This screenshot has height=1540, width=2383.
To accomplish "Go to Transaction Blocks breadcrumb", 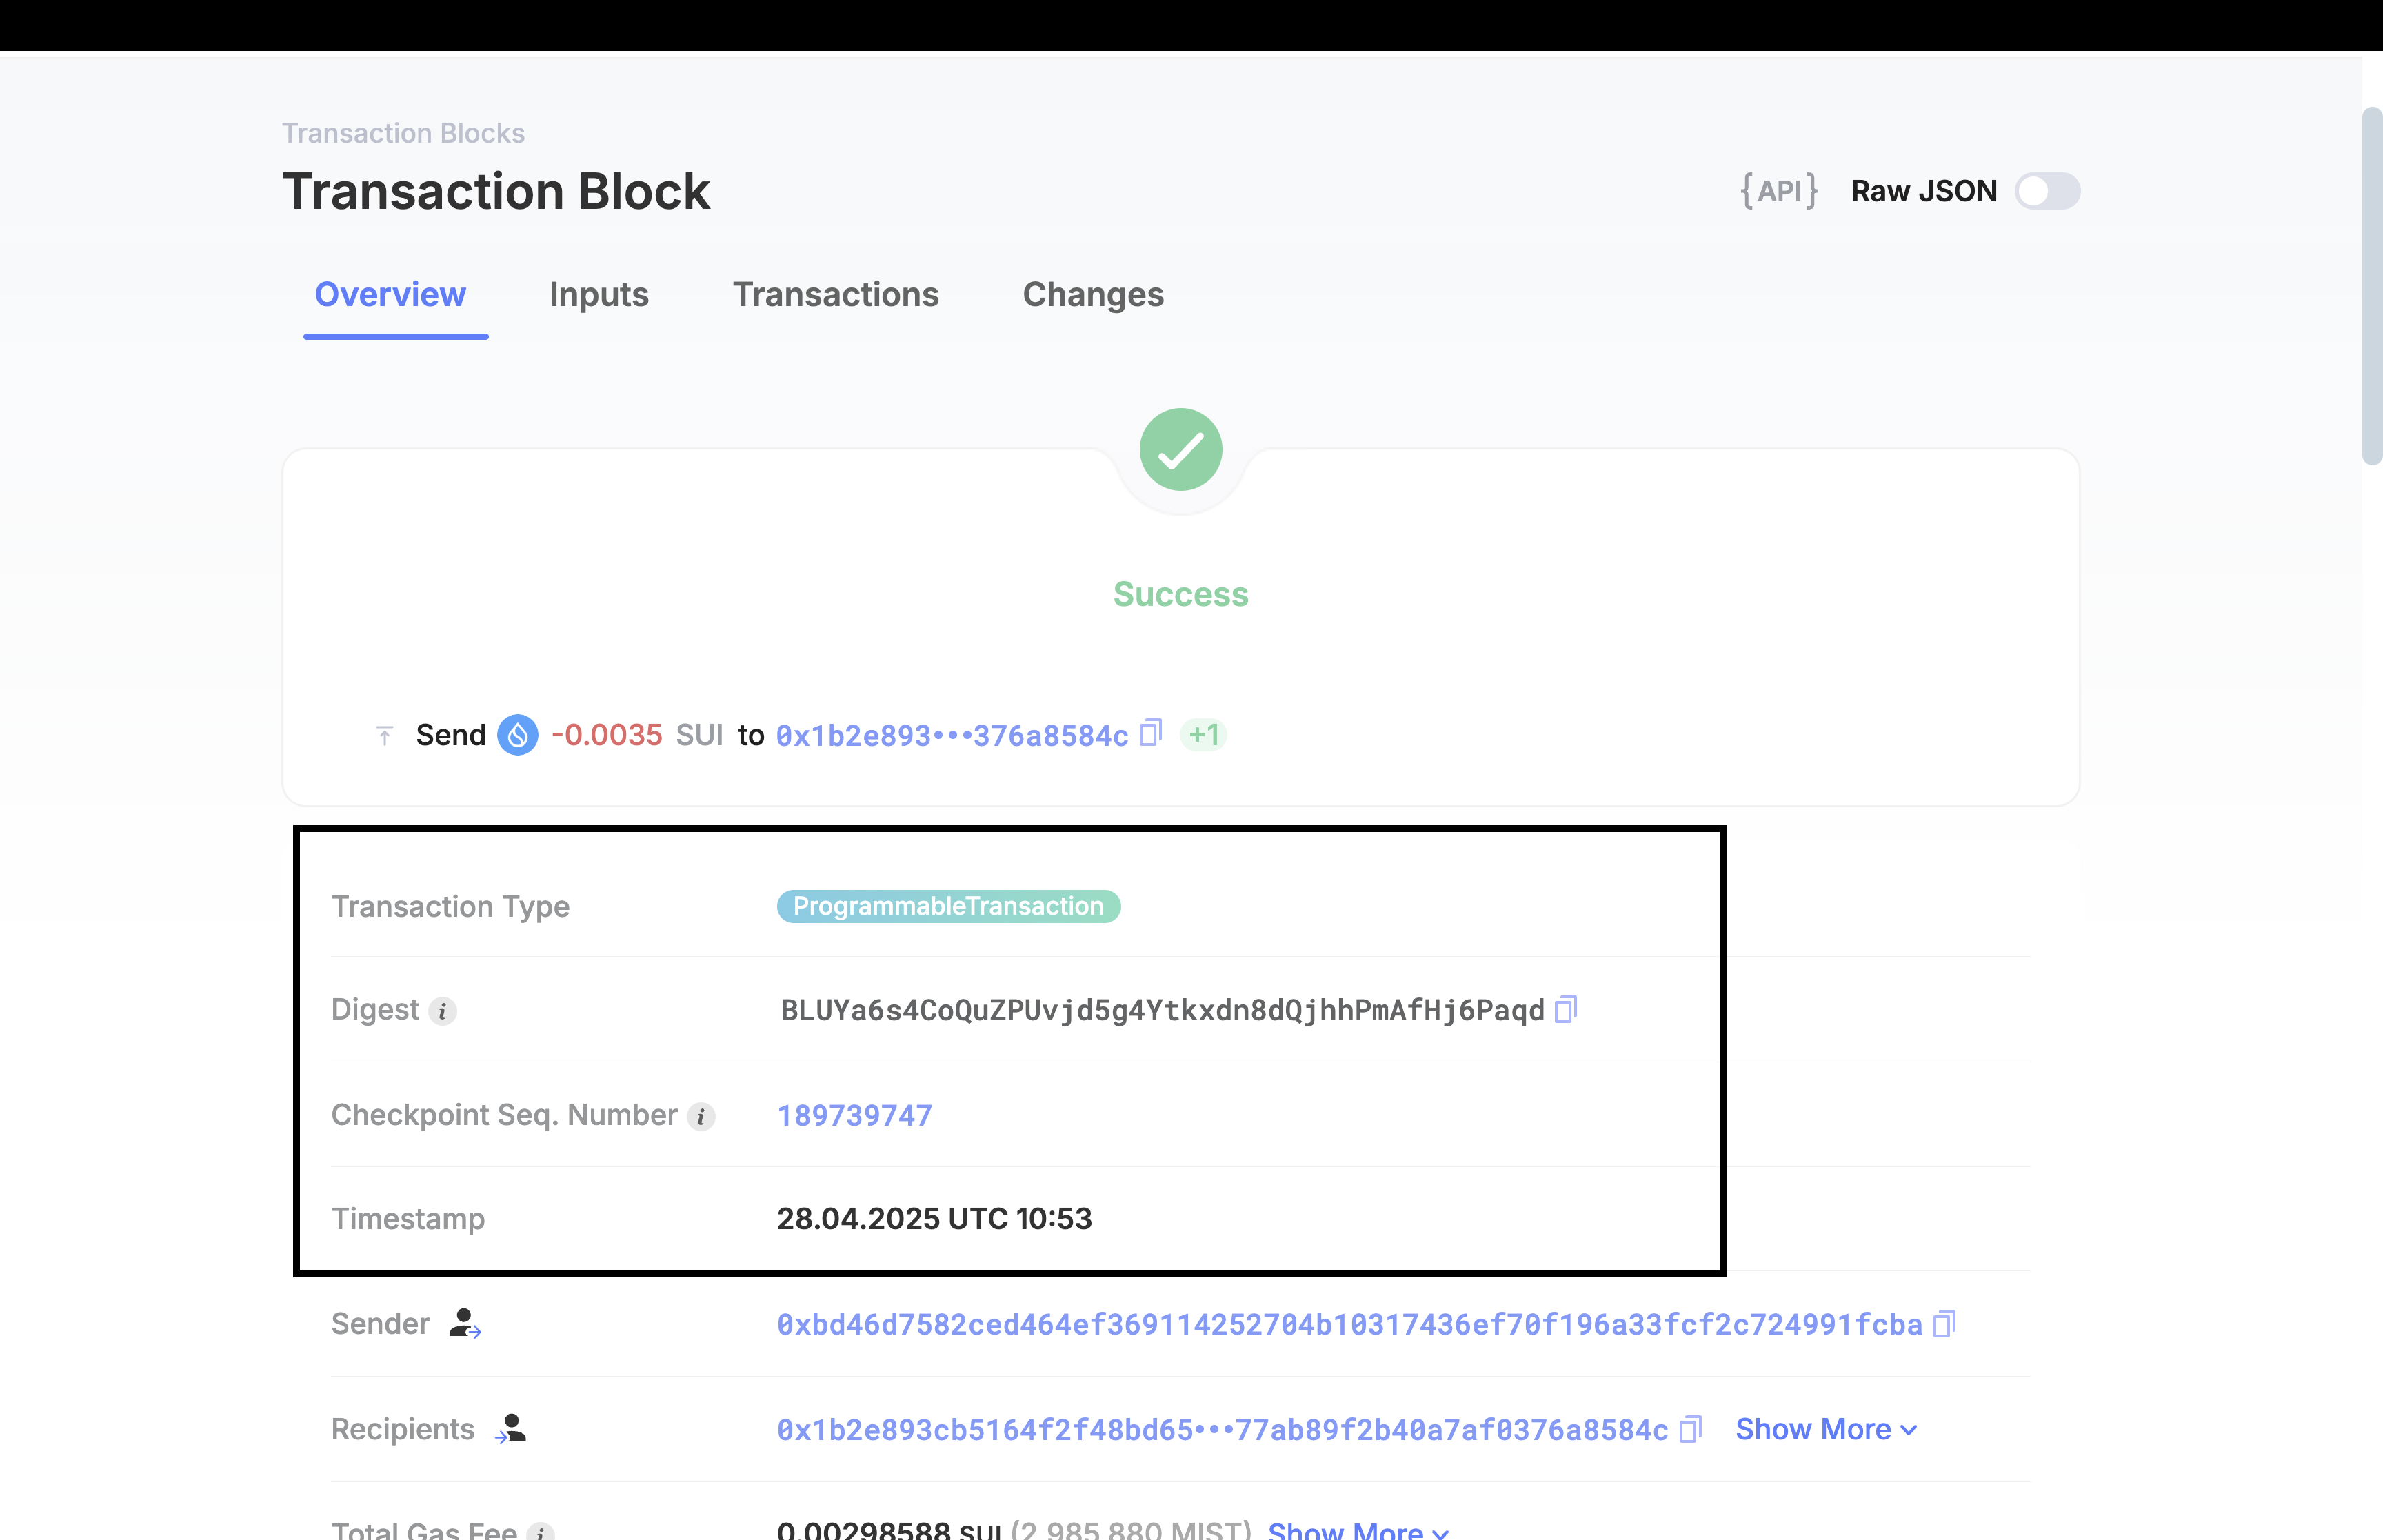I will (403, 133).
